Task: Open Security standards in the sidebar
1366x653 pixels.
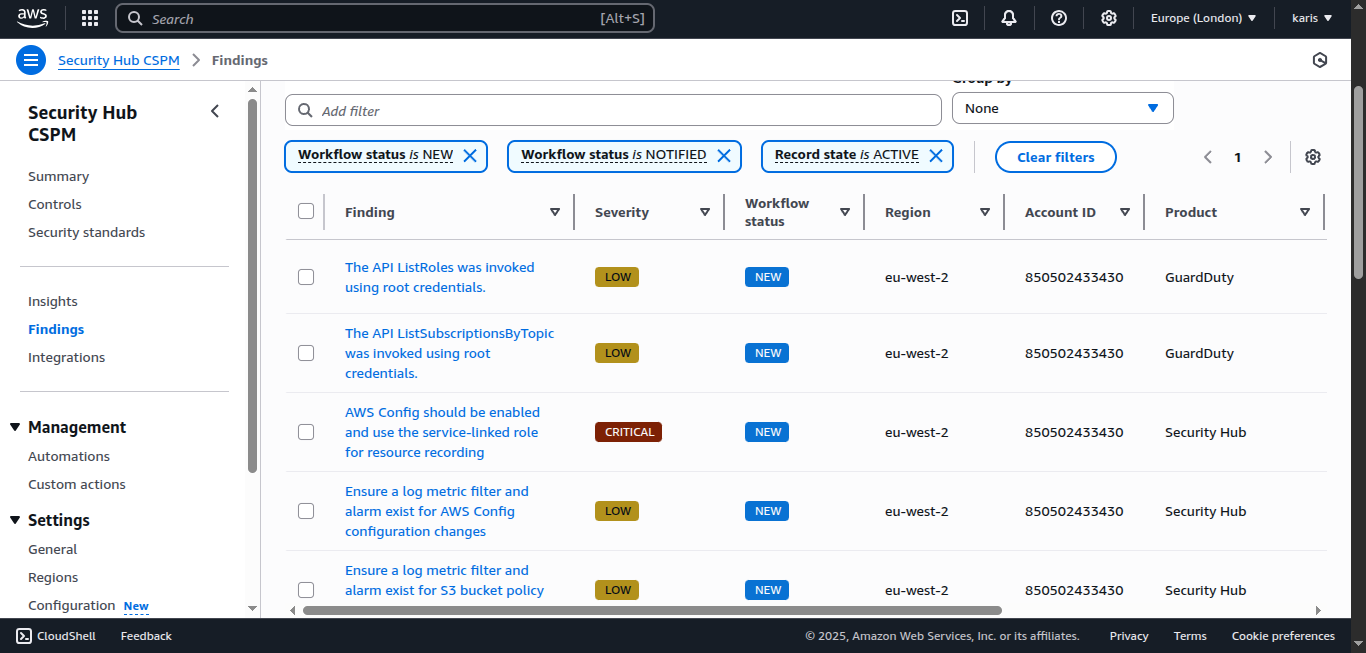Action: [86, 232]
